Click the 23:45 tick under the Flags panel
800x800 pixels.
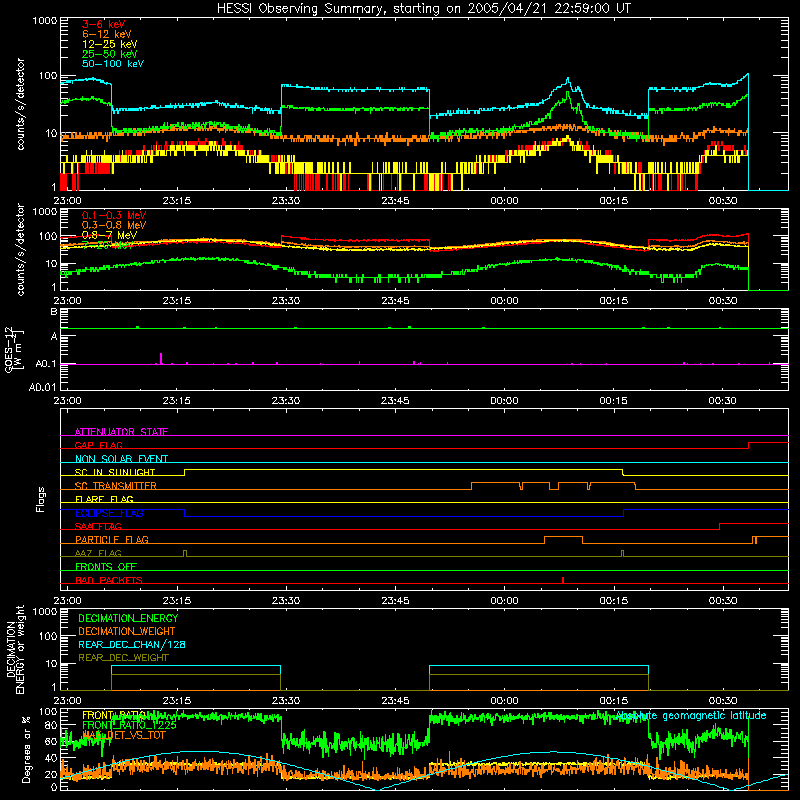(395, 601)
